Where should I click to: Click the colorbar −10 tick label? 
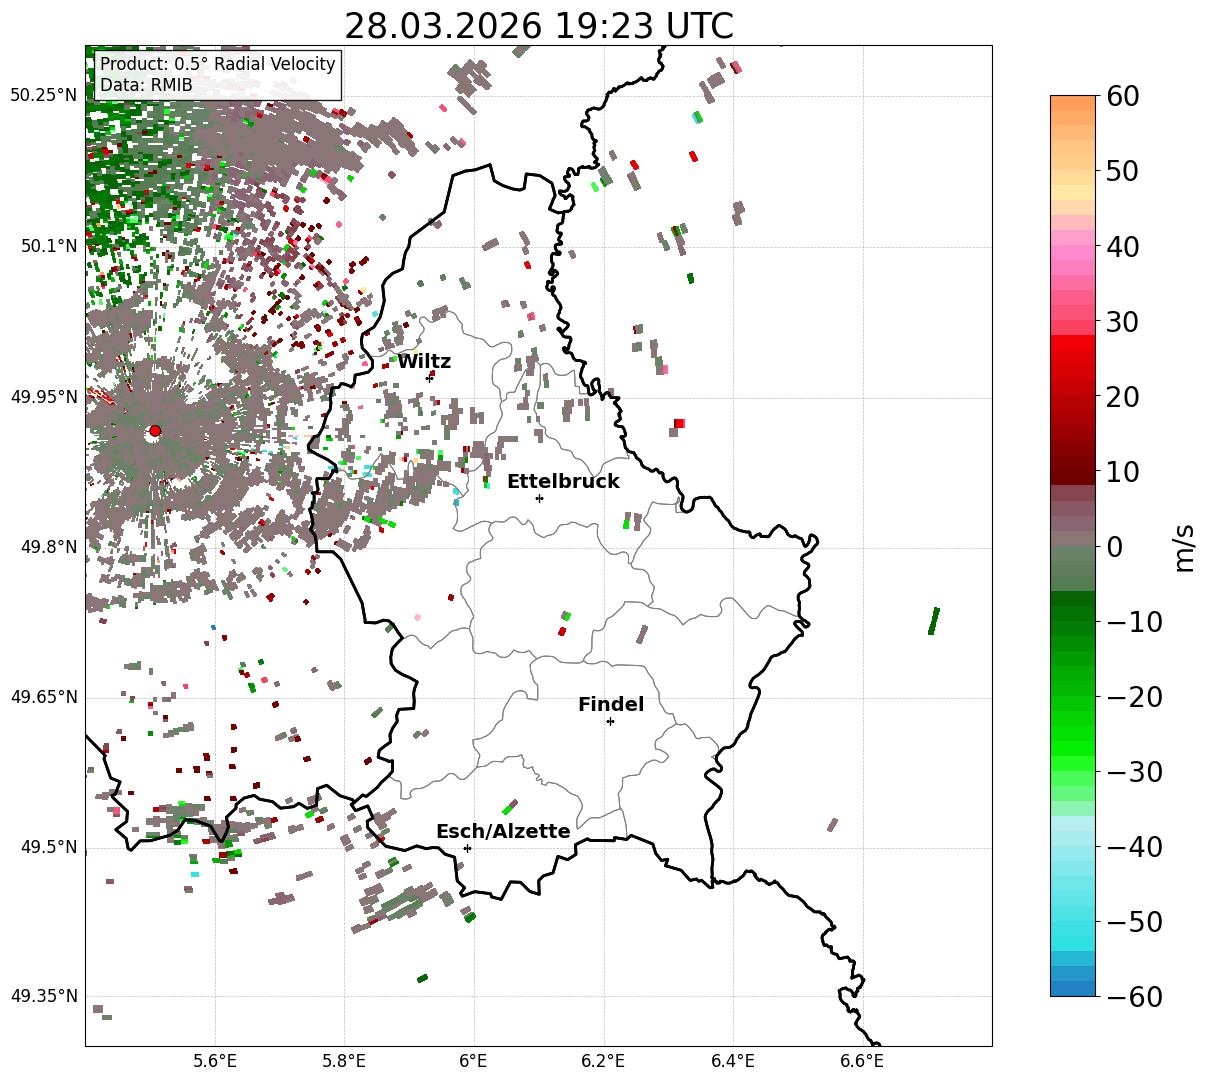click(x=1134, y=621)
